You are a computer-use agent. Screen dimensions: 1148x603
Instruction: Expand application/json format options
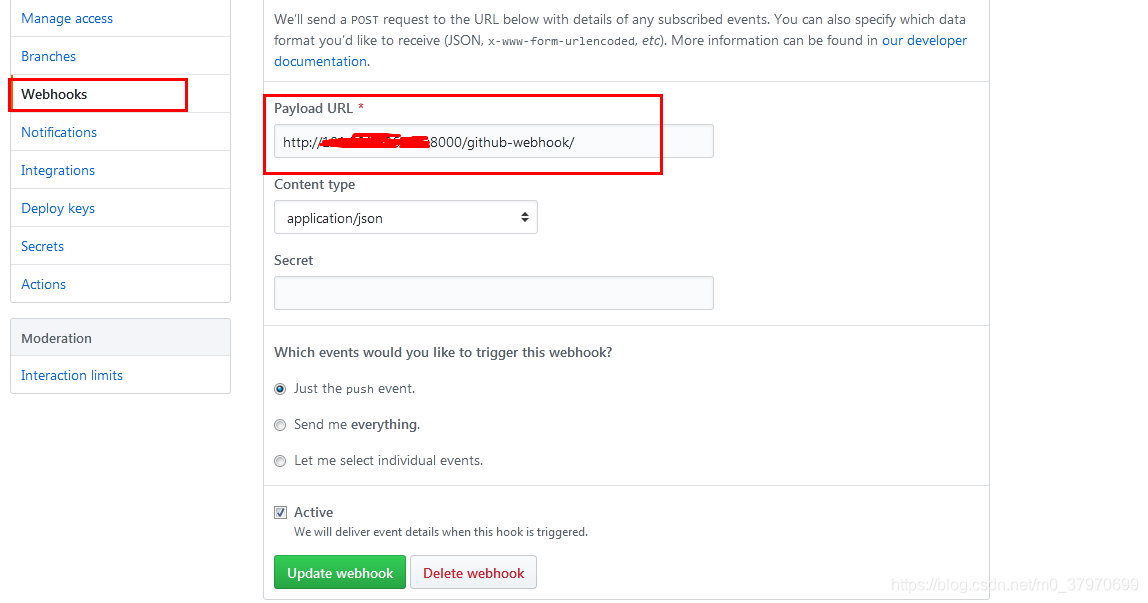(405, 217)
